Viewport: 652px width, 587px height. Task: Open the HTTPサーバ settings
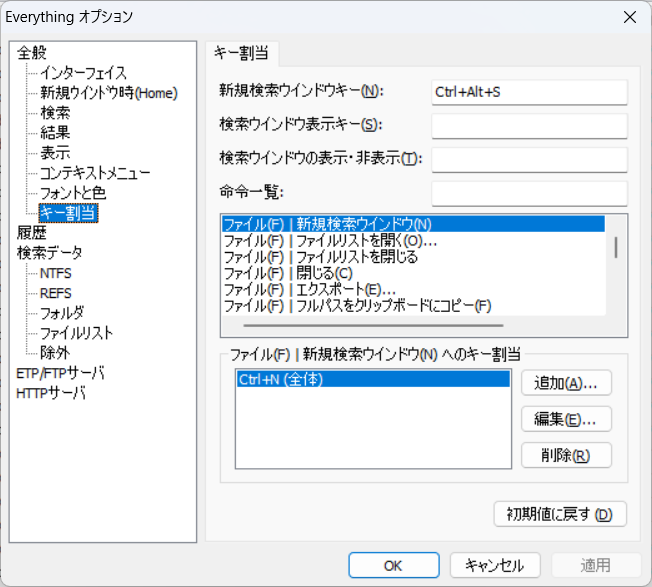click(x=51, y=393)
